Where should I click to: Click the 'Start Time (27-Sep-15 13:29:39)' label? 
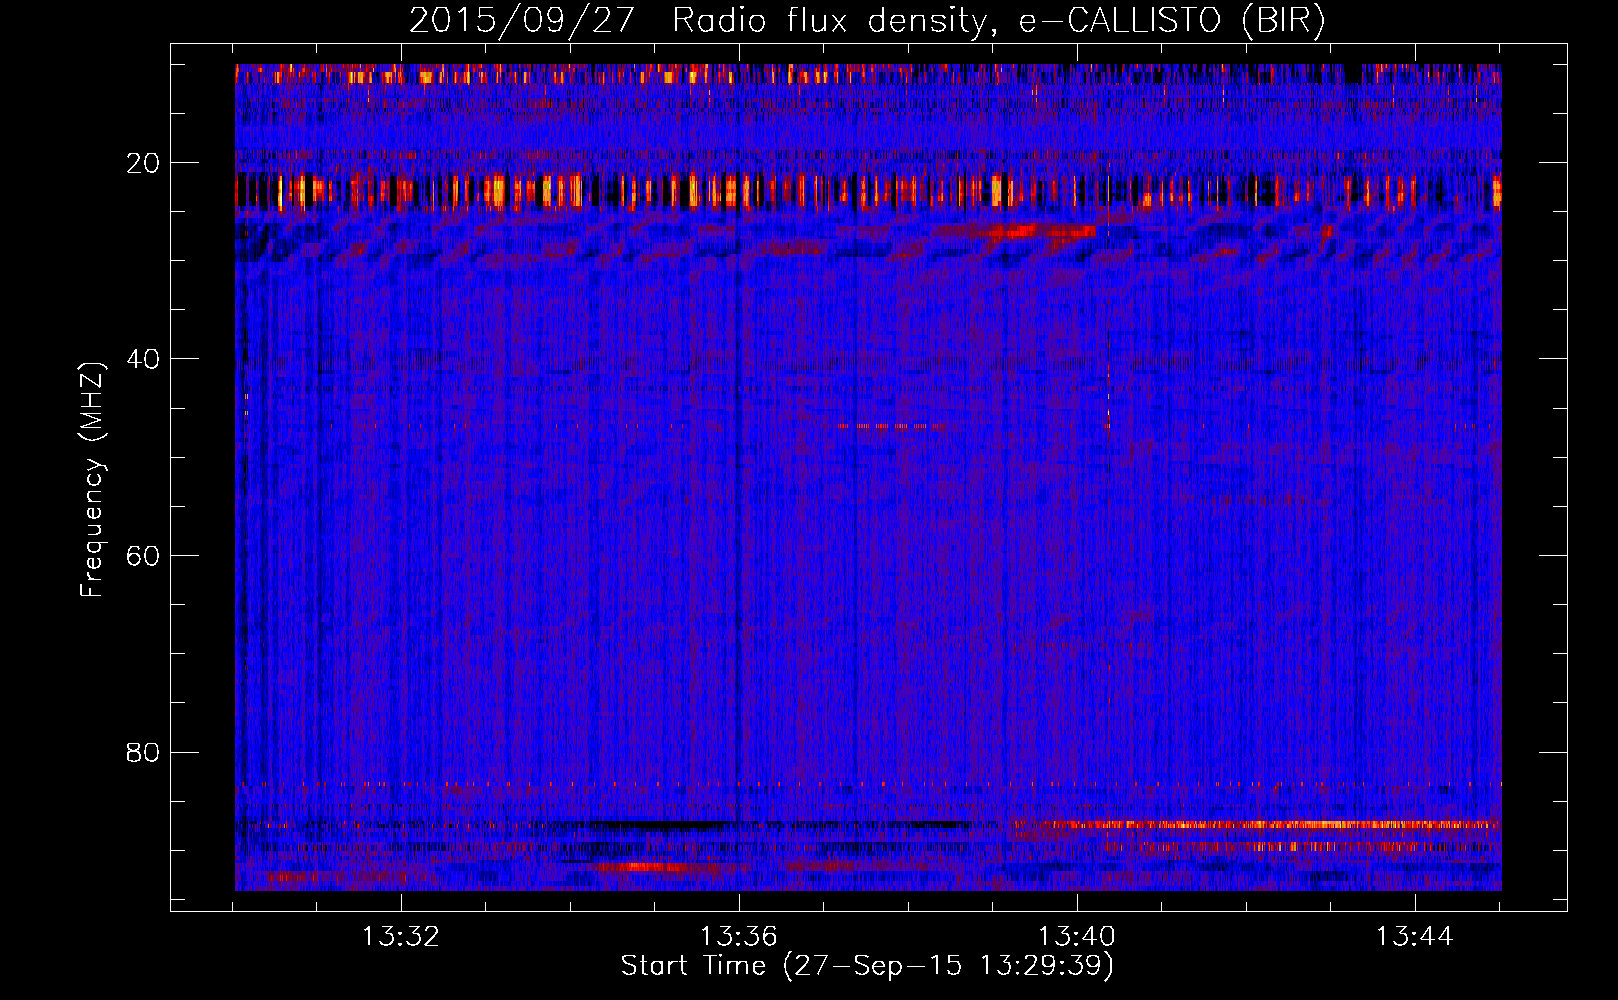coord(867,965)
